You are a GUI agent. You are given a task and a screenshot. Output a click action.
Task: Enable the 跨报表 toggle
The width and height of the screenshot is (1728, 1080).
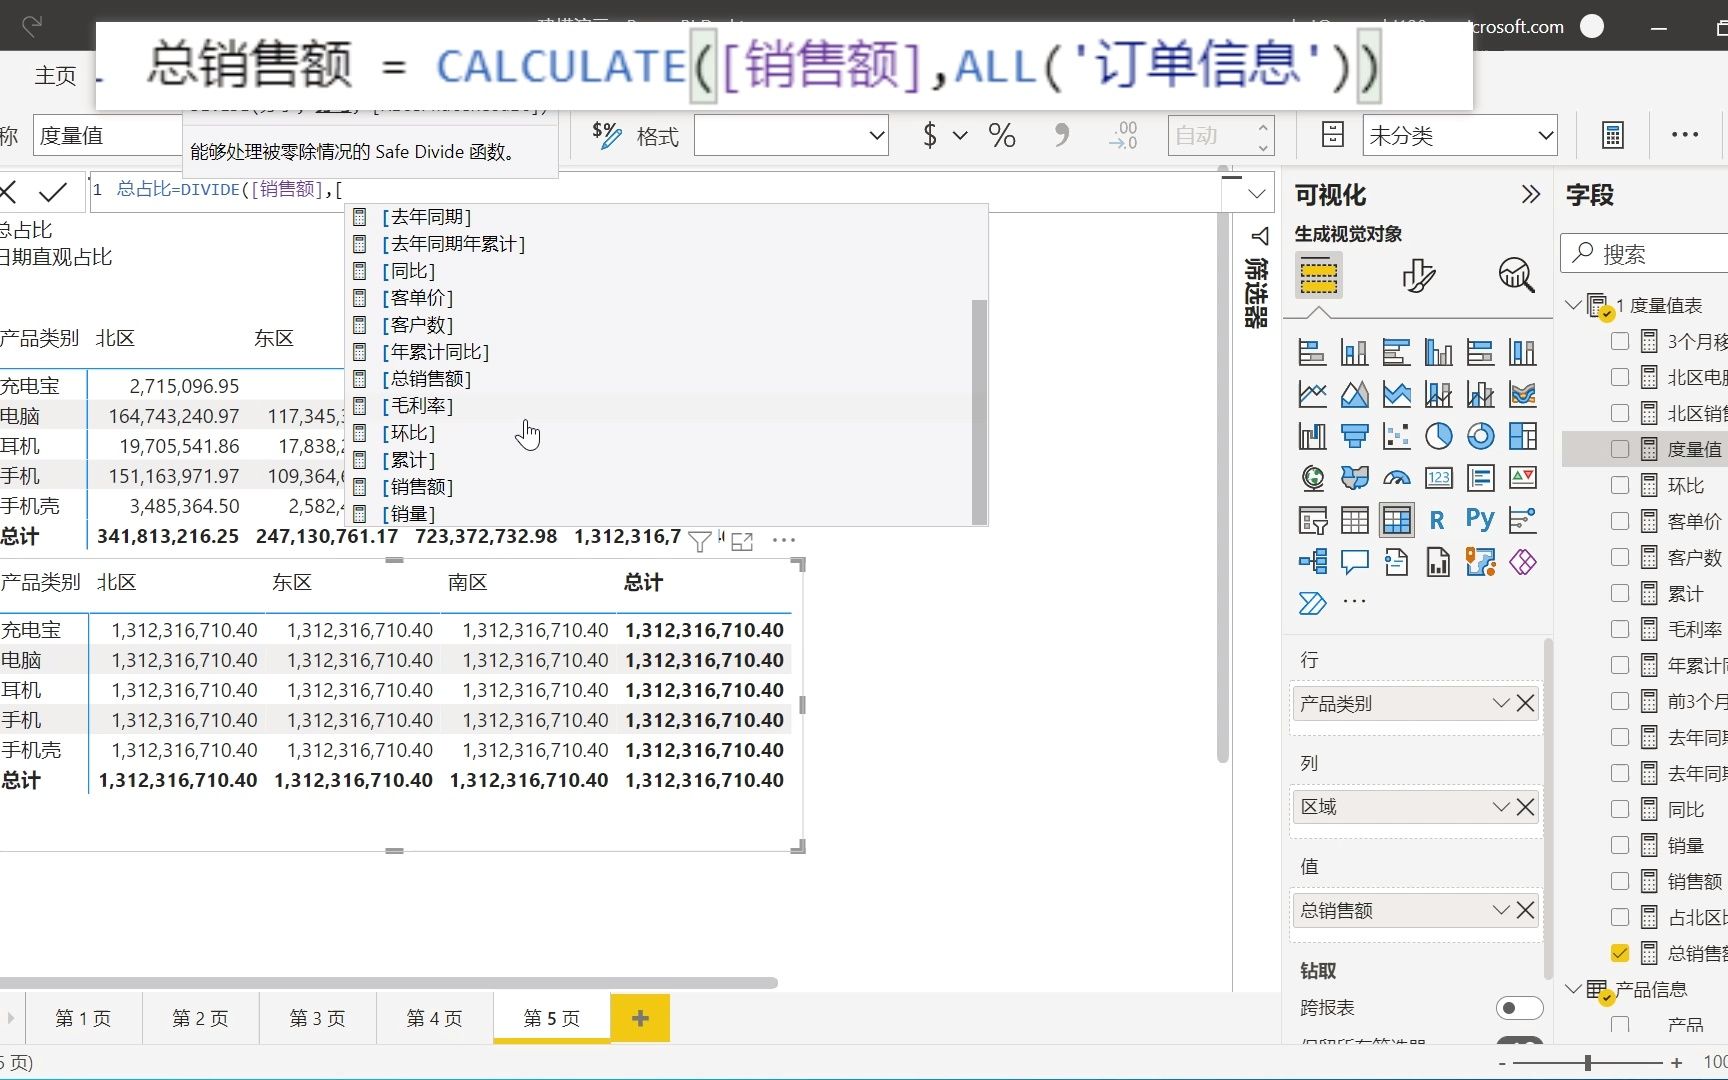(x=1519, y=1008)
